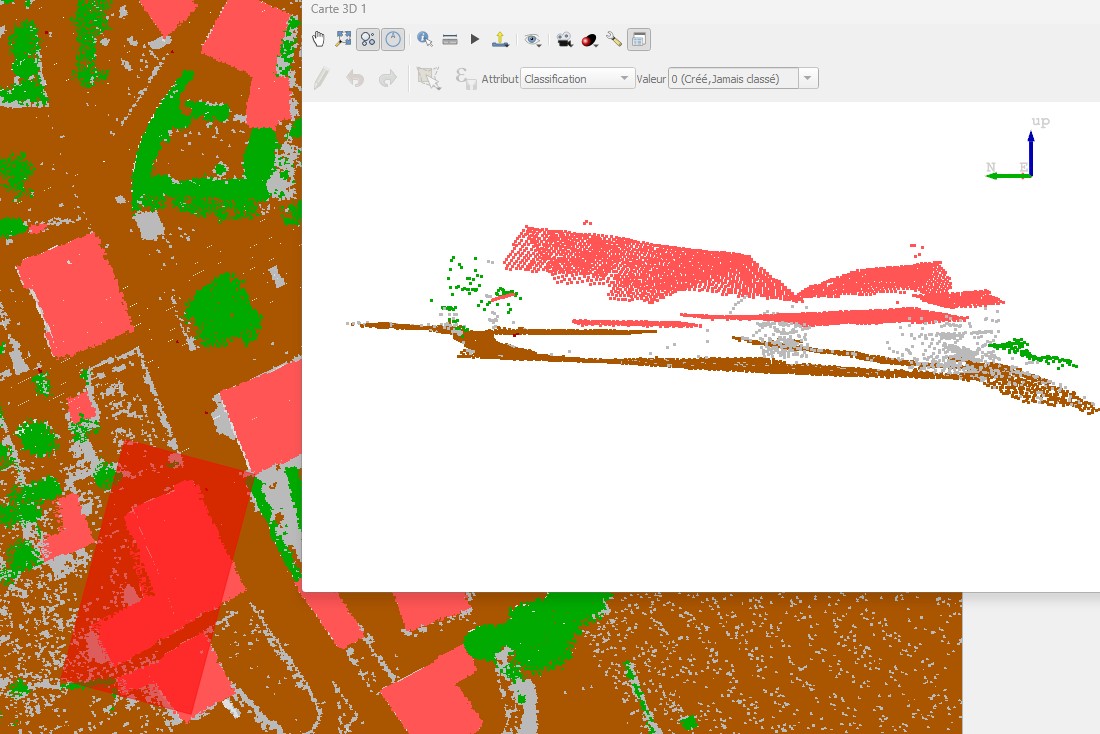Open the camera control menu icon
Viewport: 1100px width, 734px height.
[x=565, y=39]
